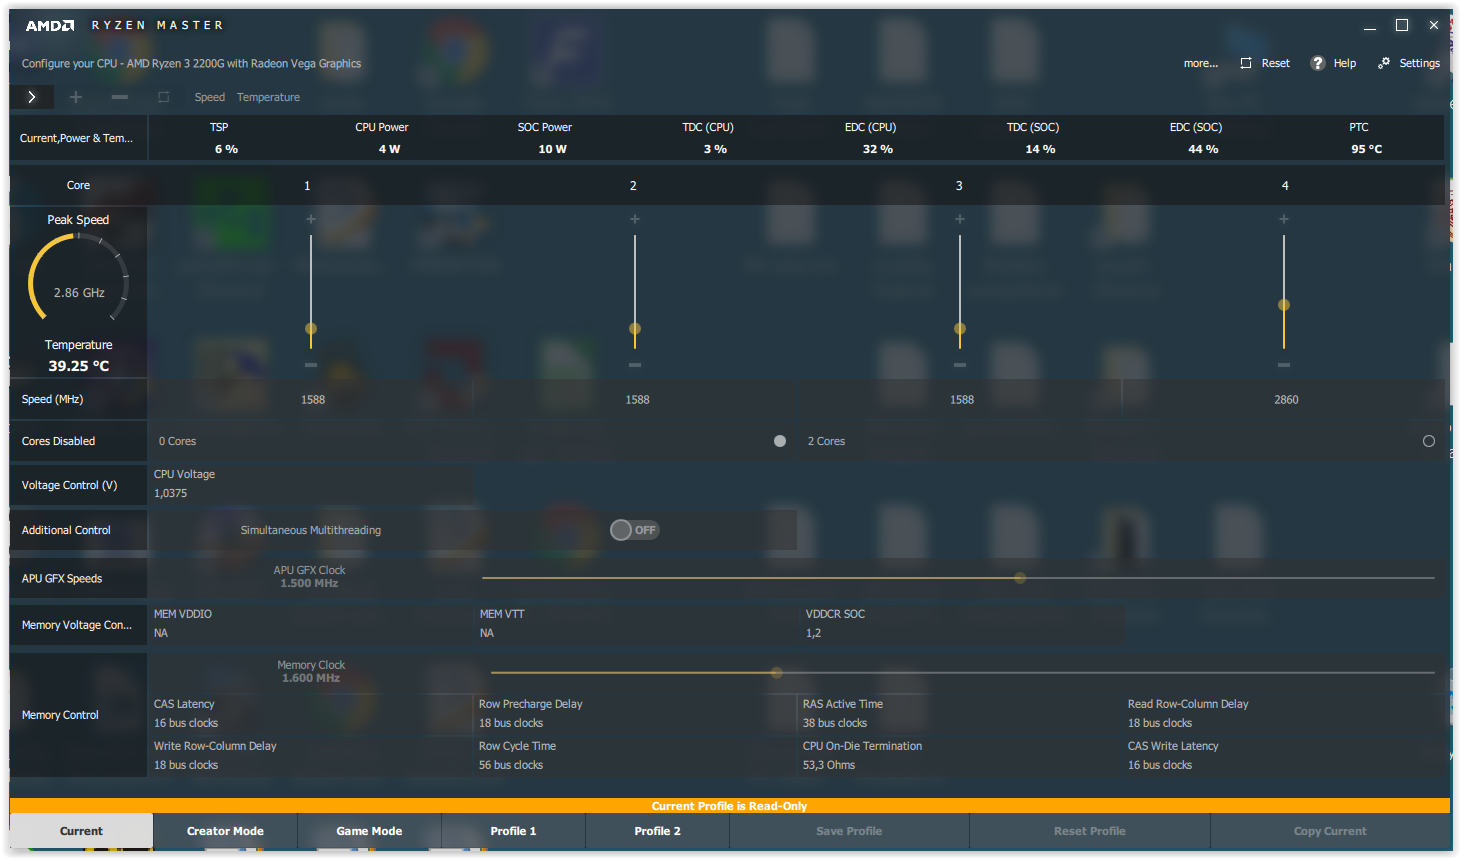
Task: Click the minus icon in the toolbar
Action: [120, 97]
